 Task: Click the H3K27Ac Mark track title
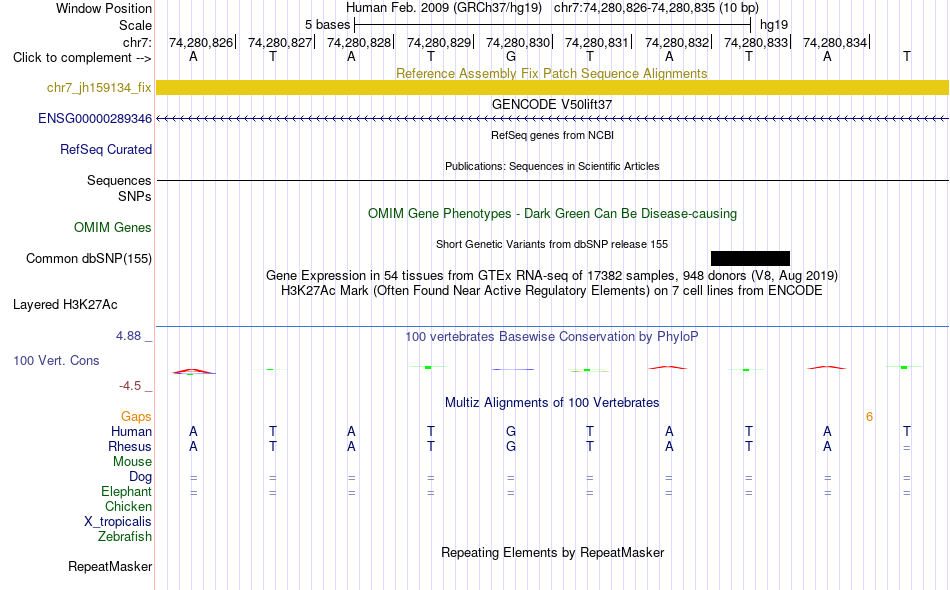[x=551, y=291]
